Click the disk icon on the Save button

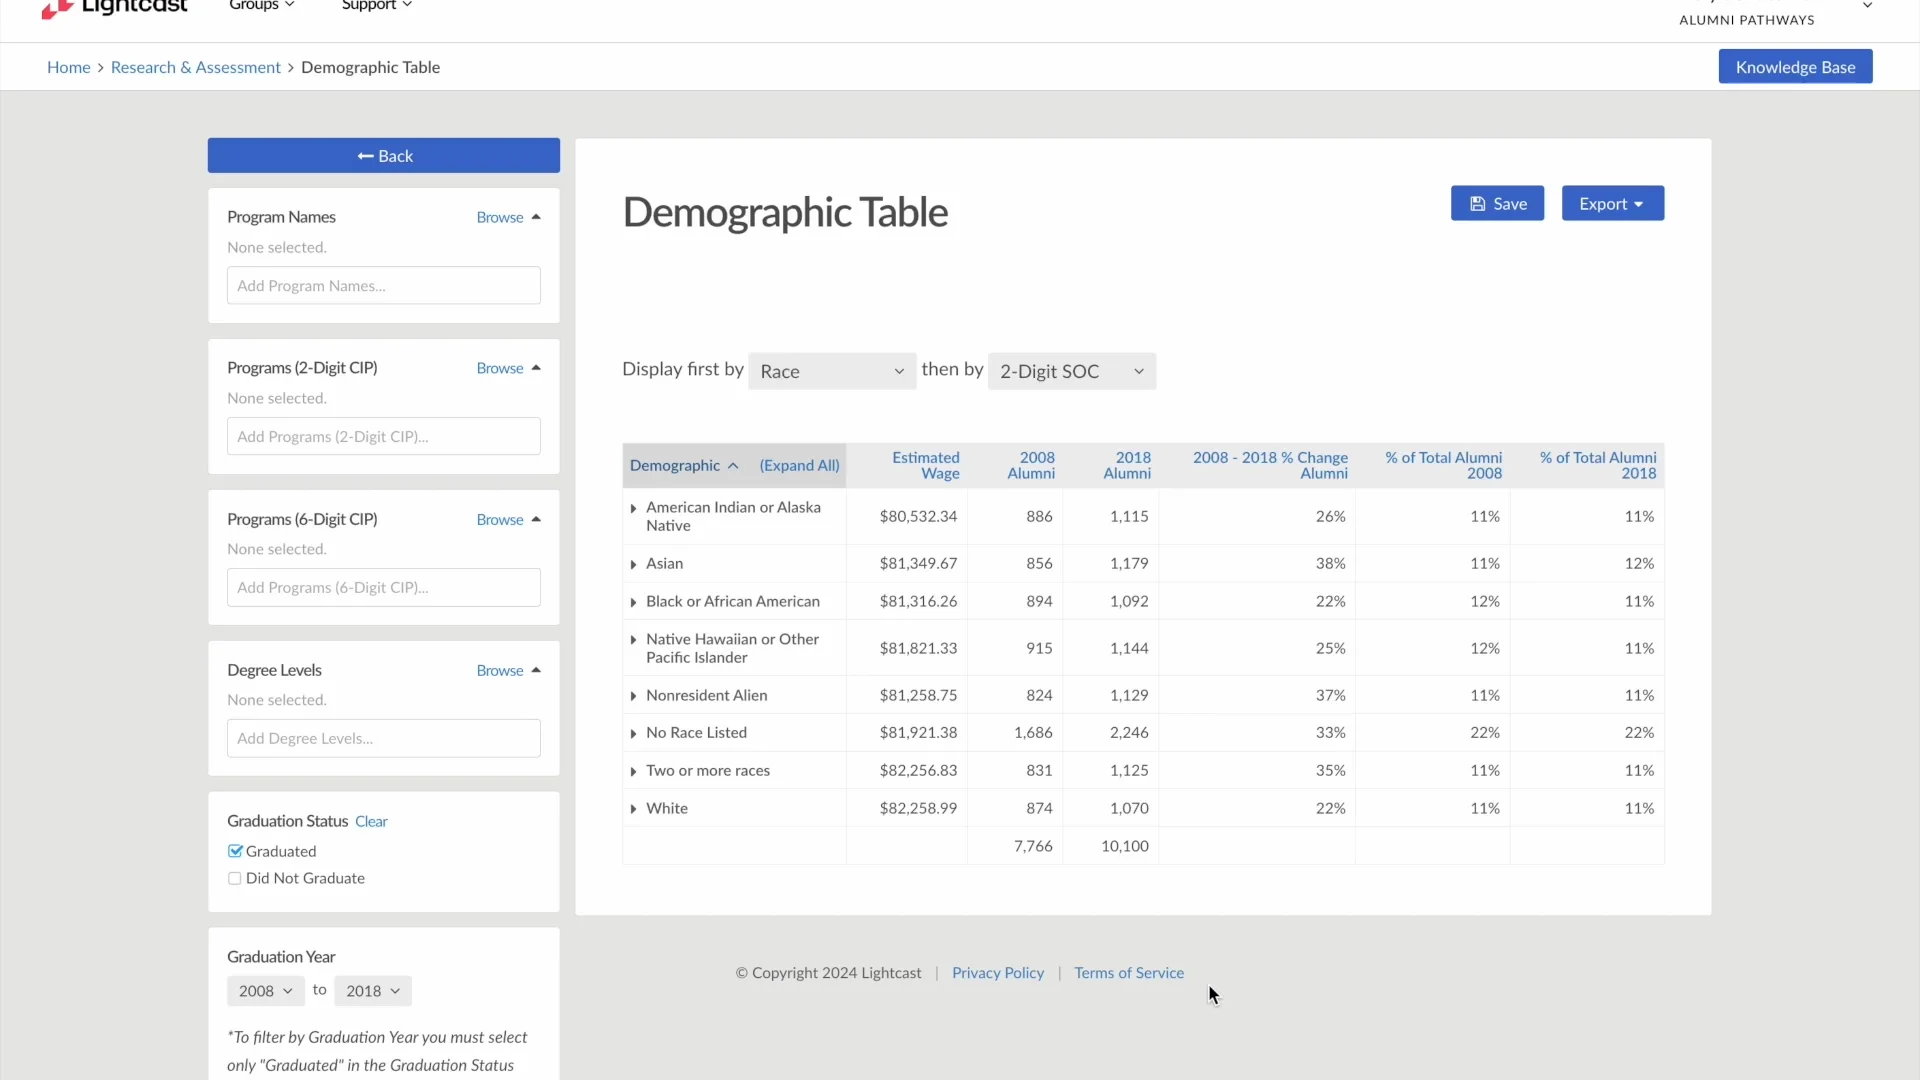tap(1477, 203)
